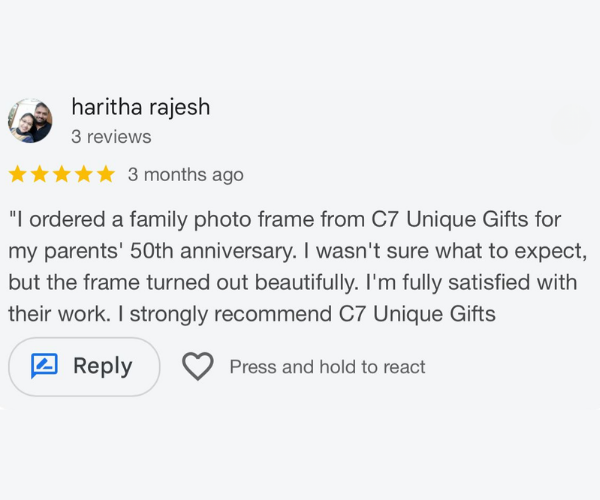The image size is (600, 500).
Task: Click the blue message icon inside Reply
Action: [x=44, y=367]
